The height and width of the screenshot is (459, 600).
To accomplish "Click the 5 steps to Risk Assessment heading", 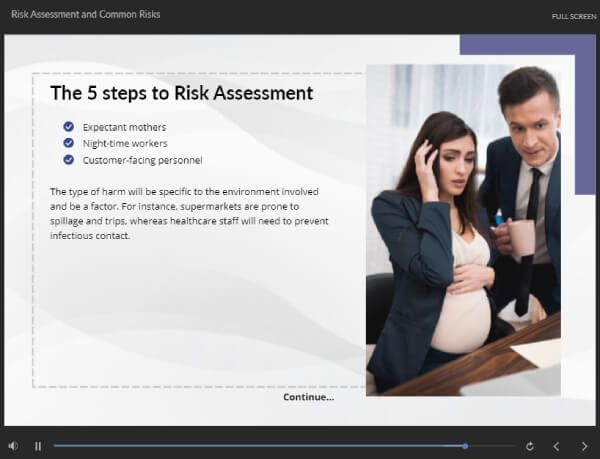I will (182, 93).
